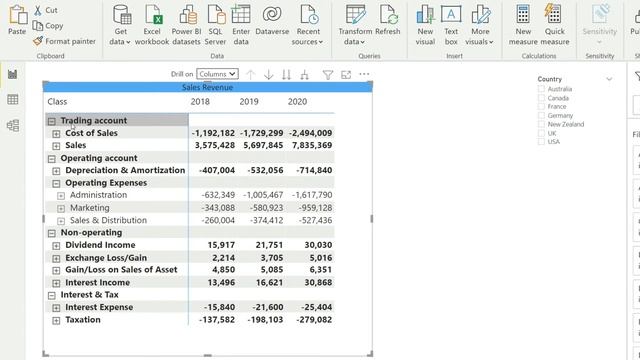Import from Excel workbook

click(152, 24)
